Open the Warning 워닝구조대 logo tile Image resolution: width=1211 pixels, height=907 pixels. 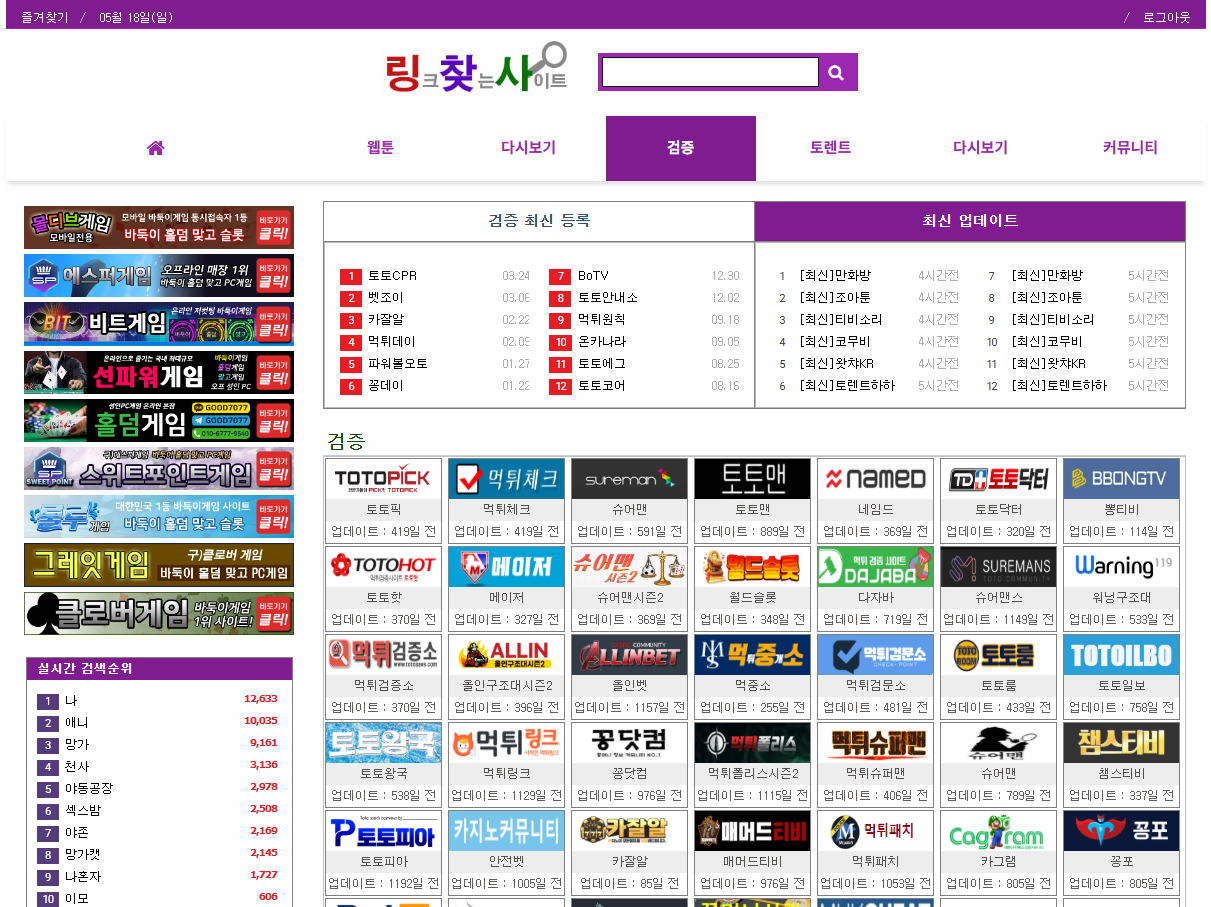click(x=1121, y=567)
